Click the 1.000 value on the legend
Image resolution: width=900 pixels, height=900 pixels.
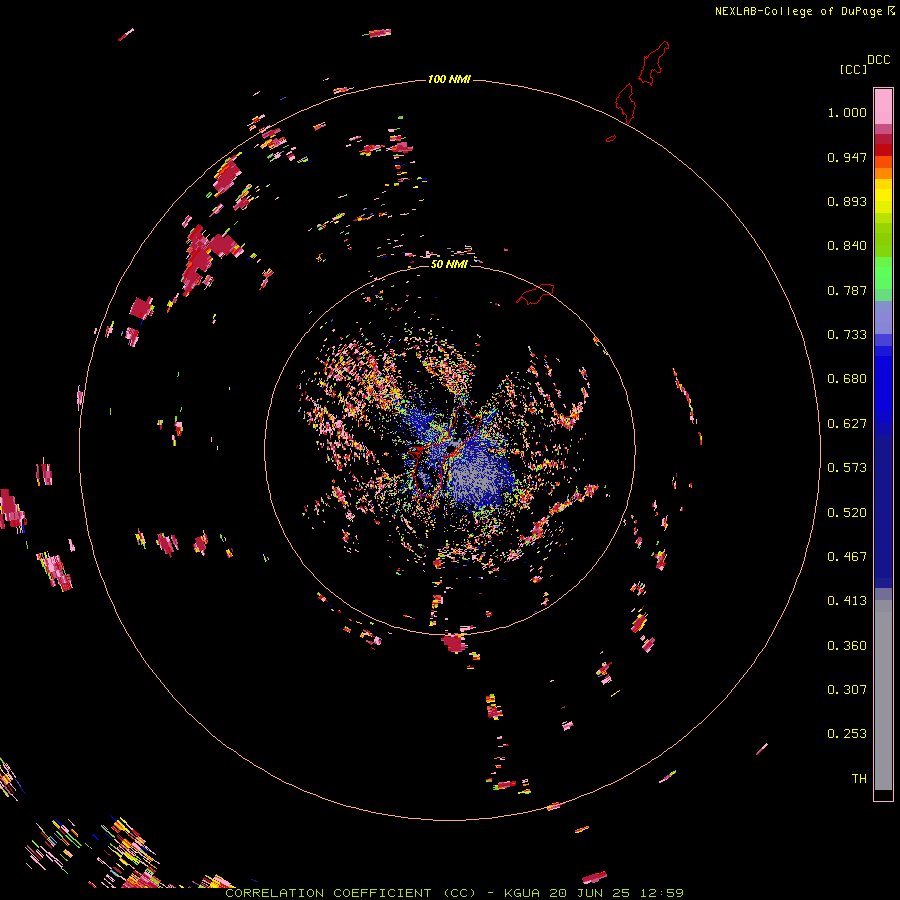click(x=847, y=112)
